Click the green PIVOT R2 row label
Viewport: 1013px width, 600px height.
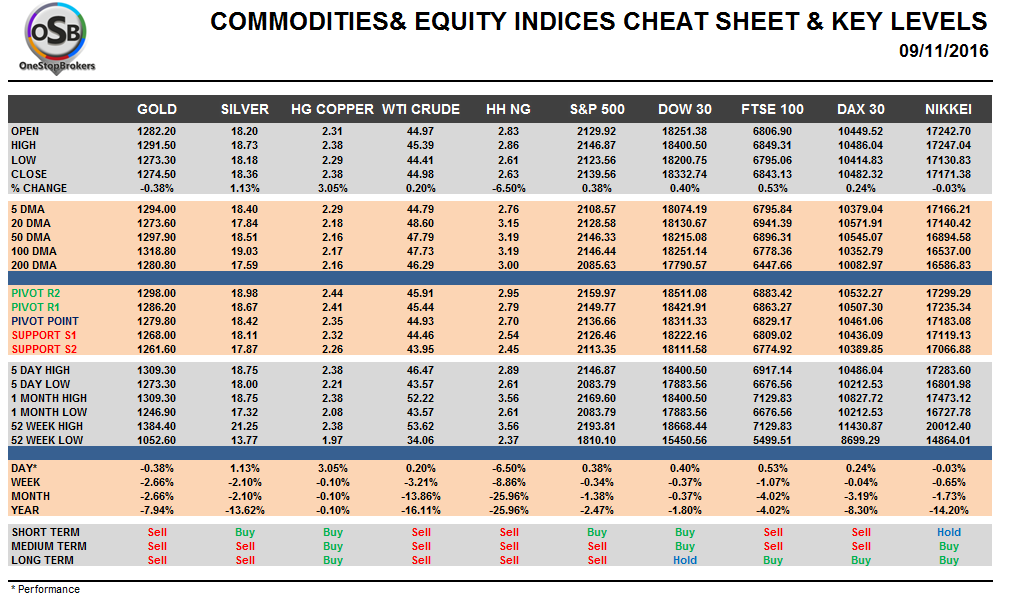38,293
